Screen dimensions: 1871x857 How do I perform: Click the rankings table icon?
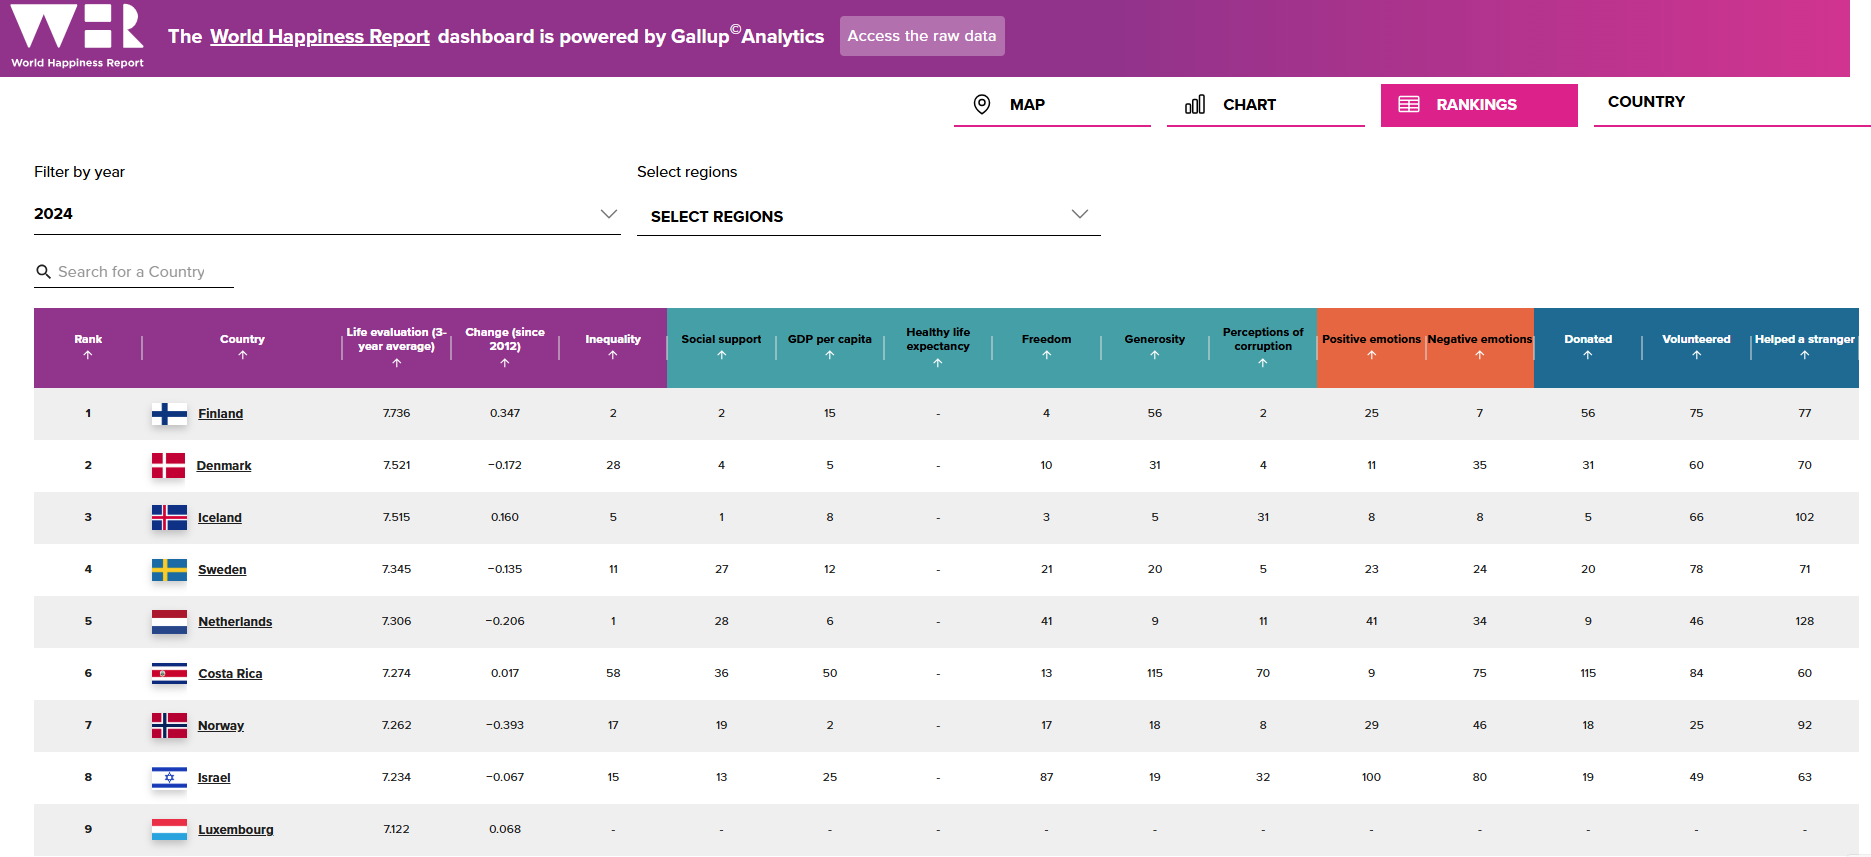(x=1408, y=105)
